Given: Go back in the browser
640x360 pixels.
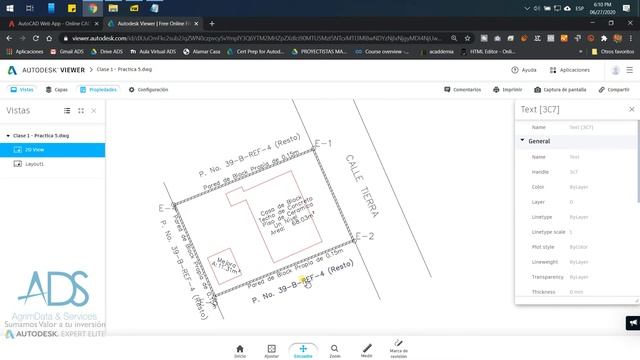Looking at the screenshot, I should (9, 38).
